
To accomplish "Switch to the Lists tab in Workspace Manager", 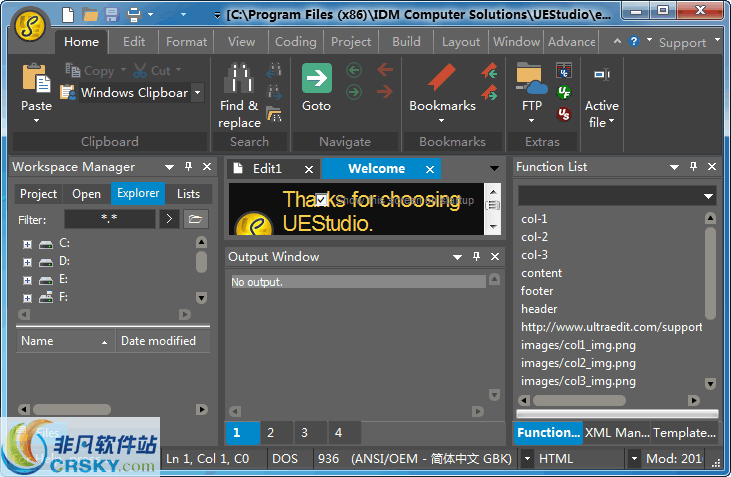I will [x=188, y=194].
